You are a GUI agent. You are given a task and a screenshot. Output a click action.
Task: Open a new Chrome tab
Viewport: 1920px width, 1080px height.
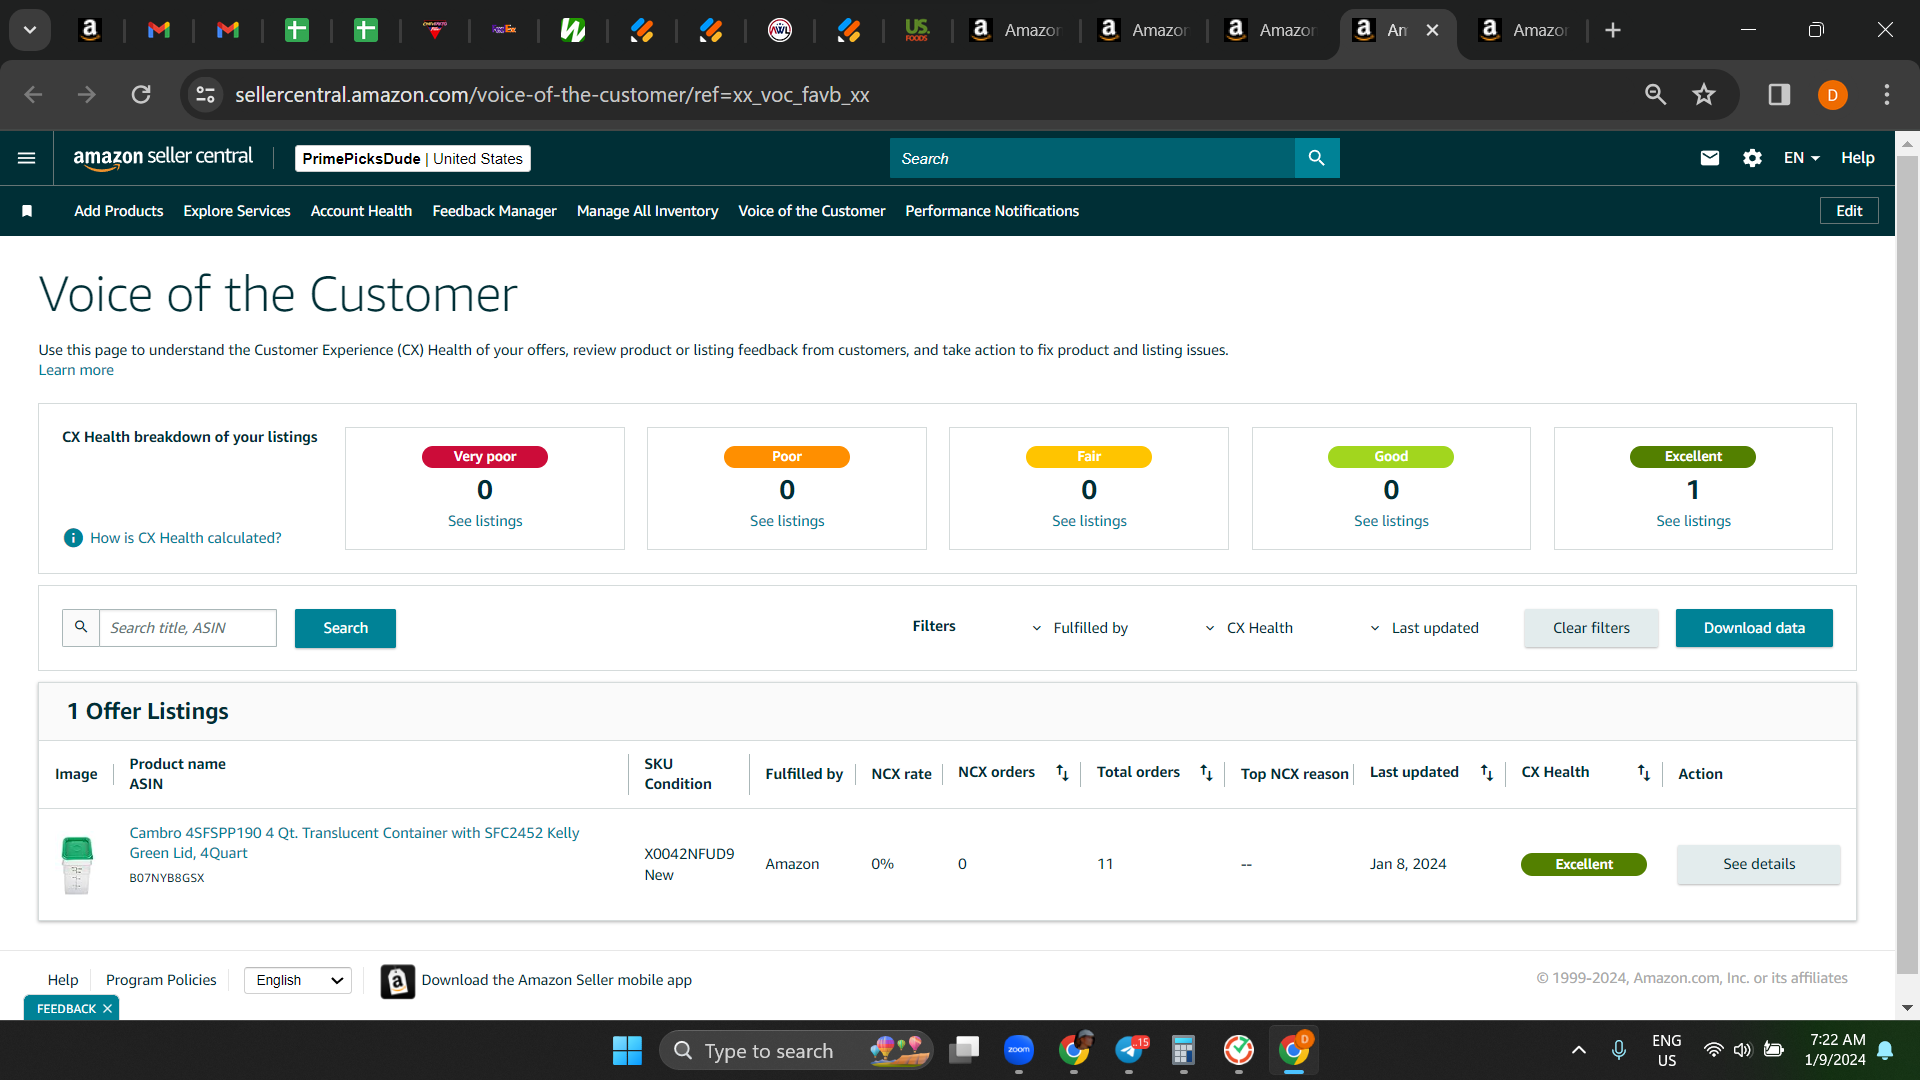point(1613,30)
